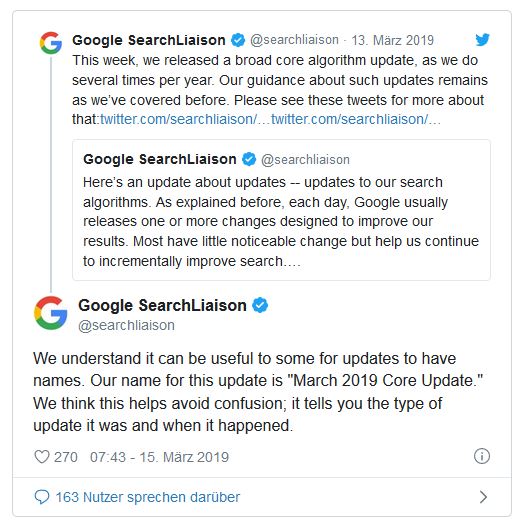Viewport: 524px width, 527px height.
Task: Open the tweet info circle icon
Action: pyautogui.click(x=482, y=456)
